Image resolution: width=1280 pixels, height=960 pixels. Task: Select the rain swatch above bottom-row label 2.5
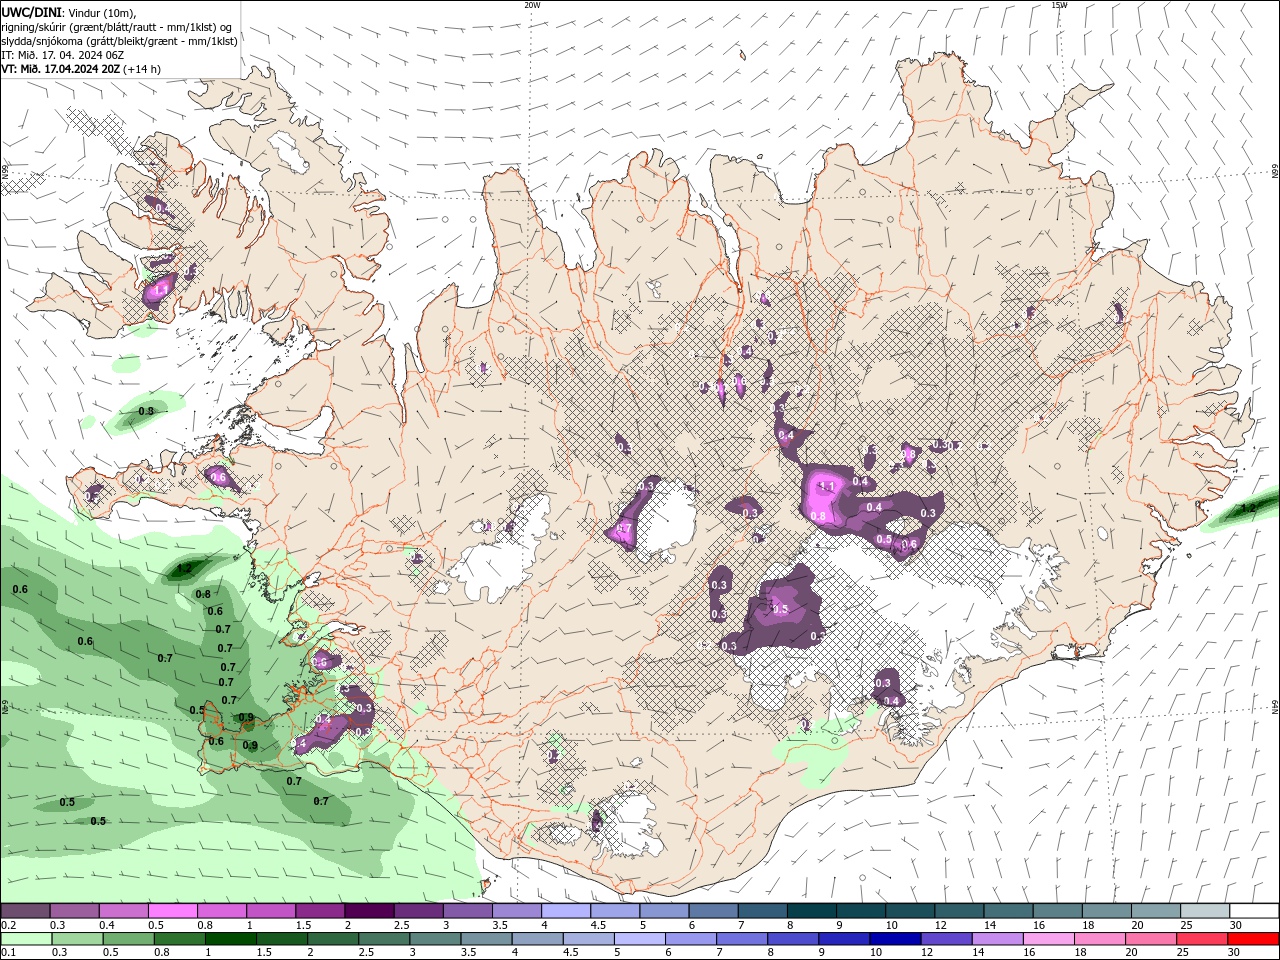tap(385, 939)
